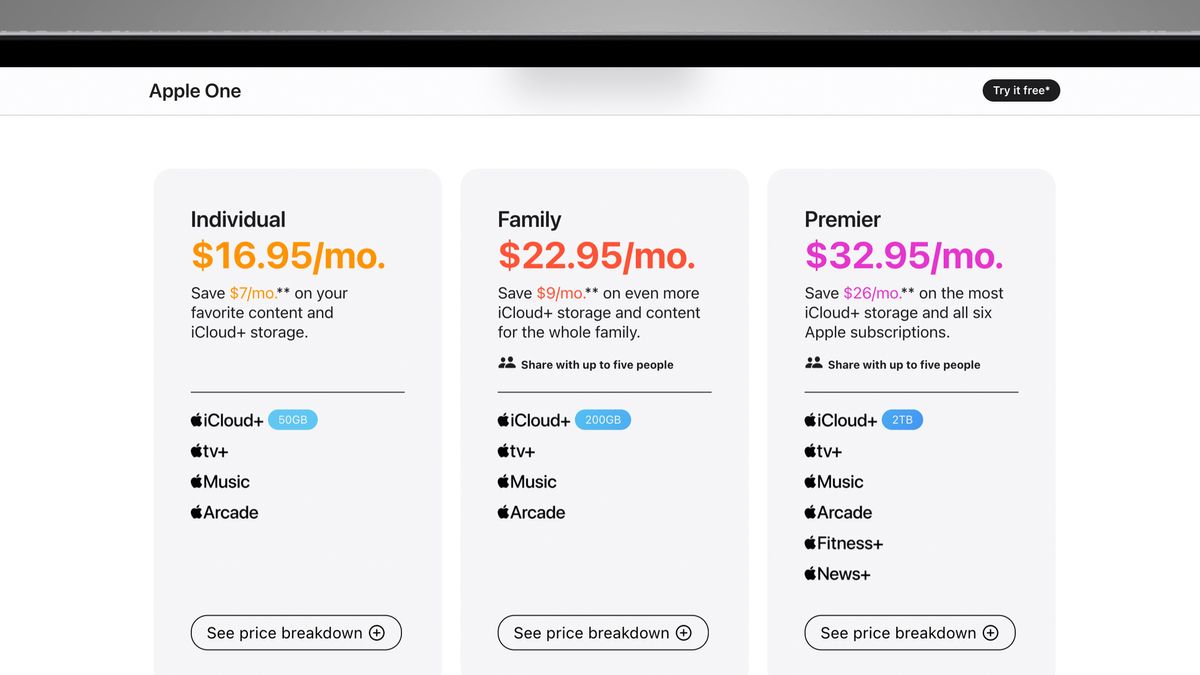1200x675 pixels.
Task: Click the Music icon in the Premier plan
Action: [x=810, y=481]
